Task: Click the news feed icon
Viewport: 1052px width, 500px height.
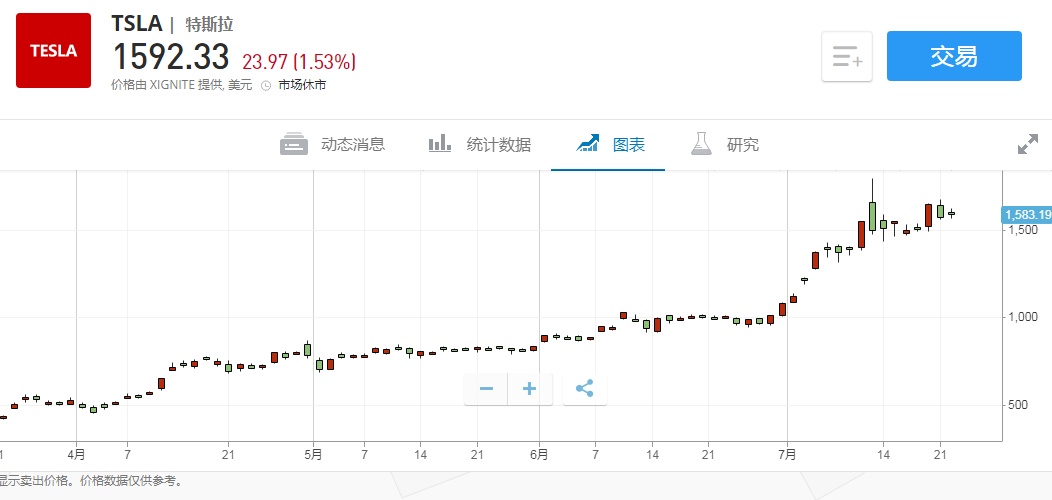Action: (x=294, y=144)
